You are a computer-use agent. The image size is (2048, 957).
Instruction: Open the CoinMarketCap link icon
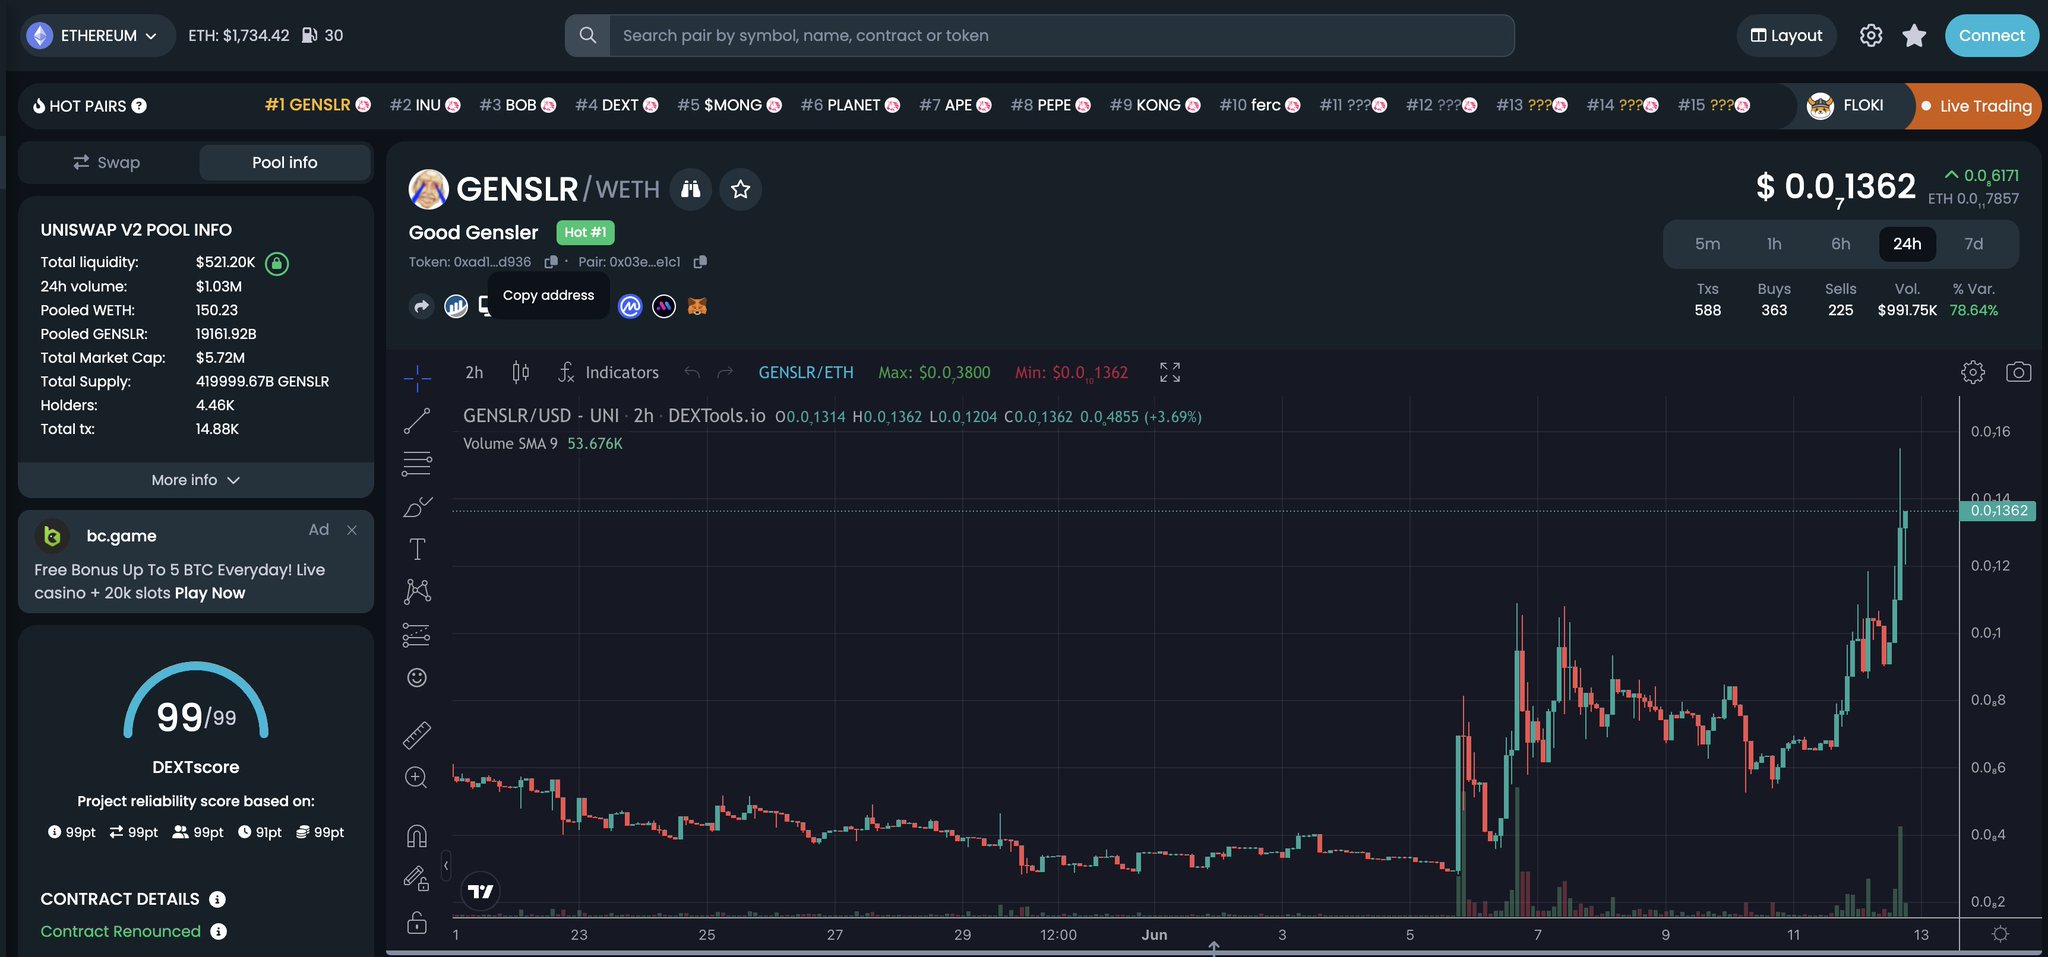click(x=630, y=306)
